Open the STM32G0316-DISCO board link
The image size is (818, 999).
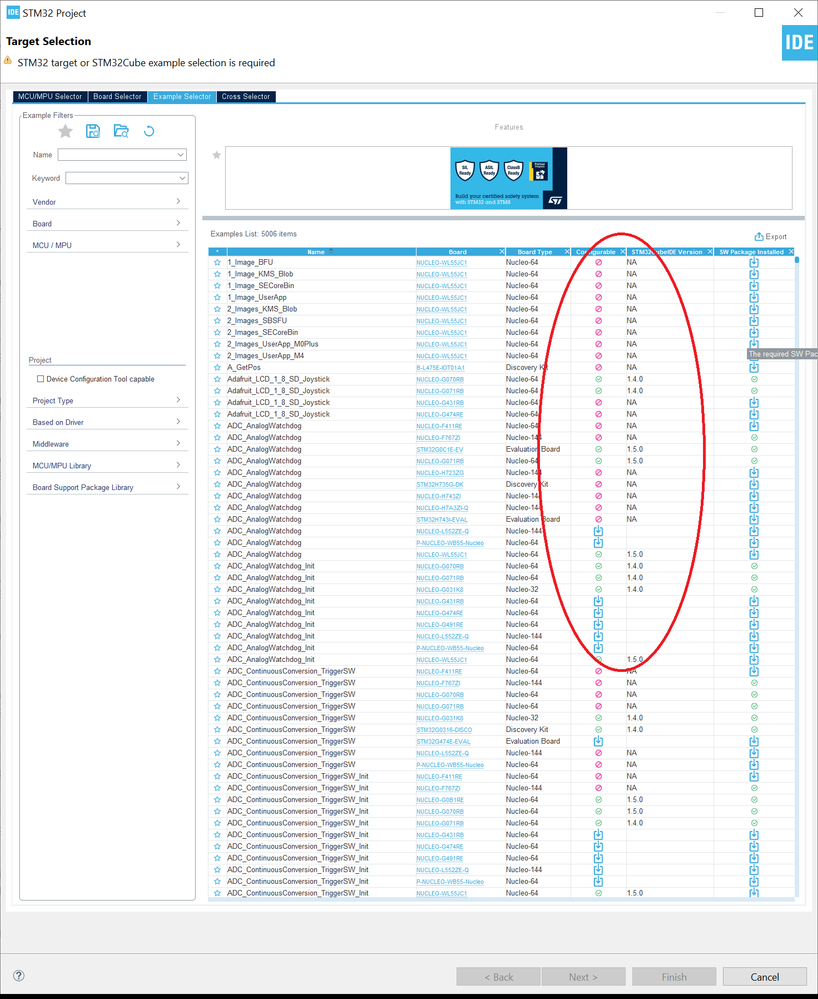point(444,729)
